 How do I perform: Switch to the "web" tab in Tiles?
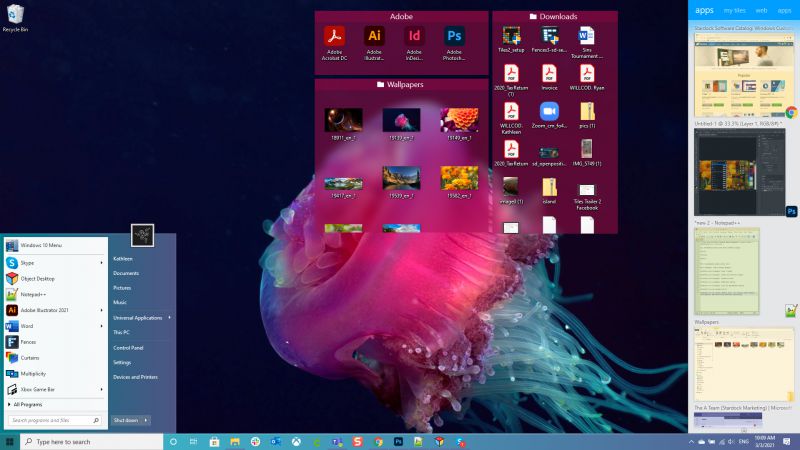coord(761,9)
